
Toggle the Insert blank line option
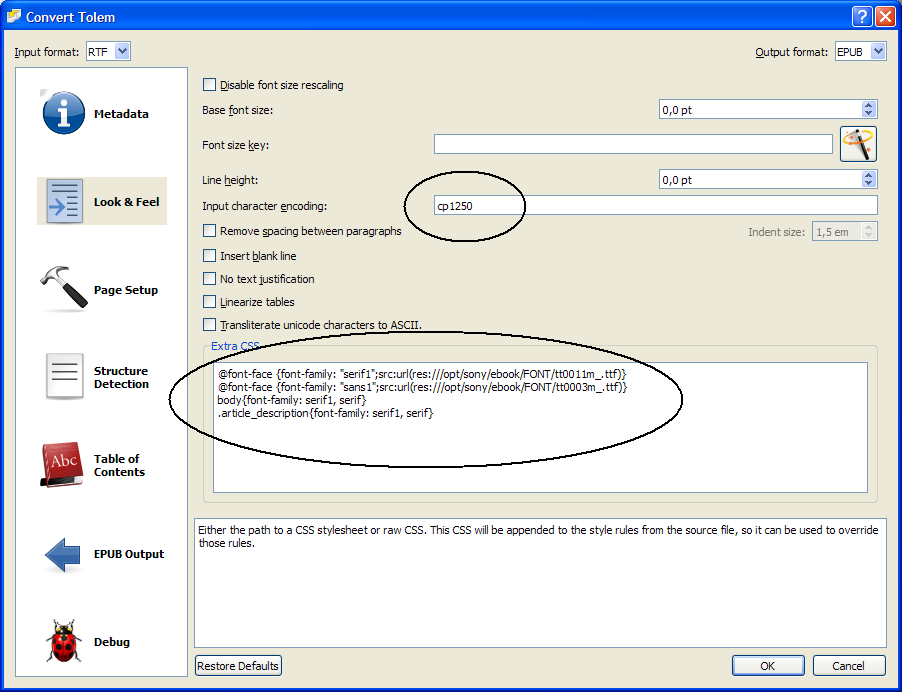click(209, 255)
